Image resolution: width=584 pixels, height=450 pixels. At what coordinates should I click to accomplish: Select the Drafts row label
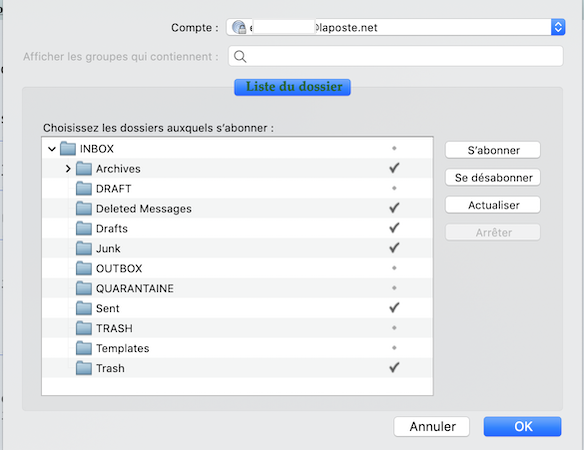(x=112, y=229)
